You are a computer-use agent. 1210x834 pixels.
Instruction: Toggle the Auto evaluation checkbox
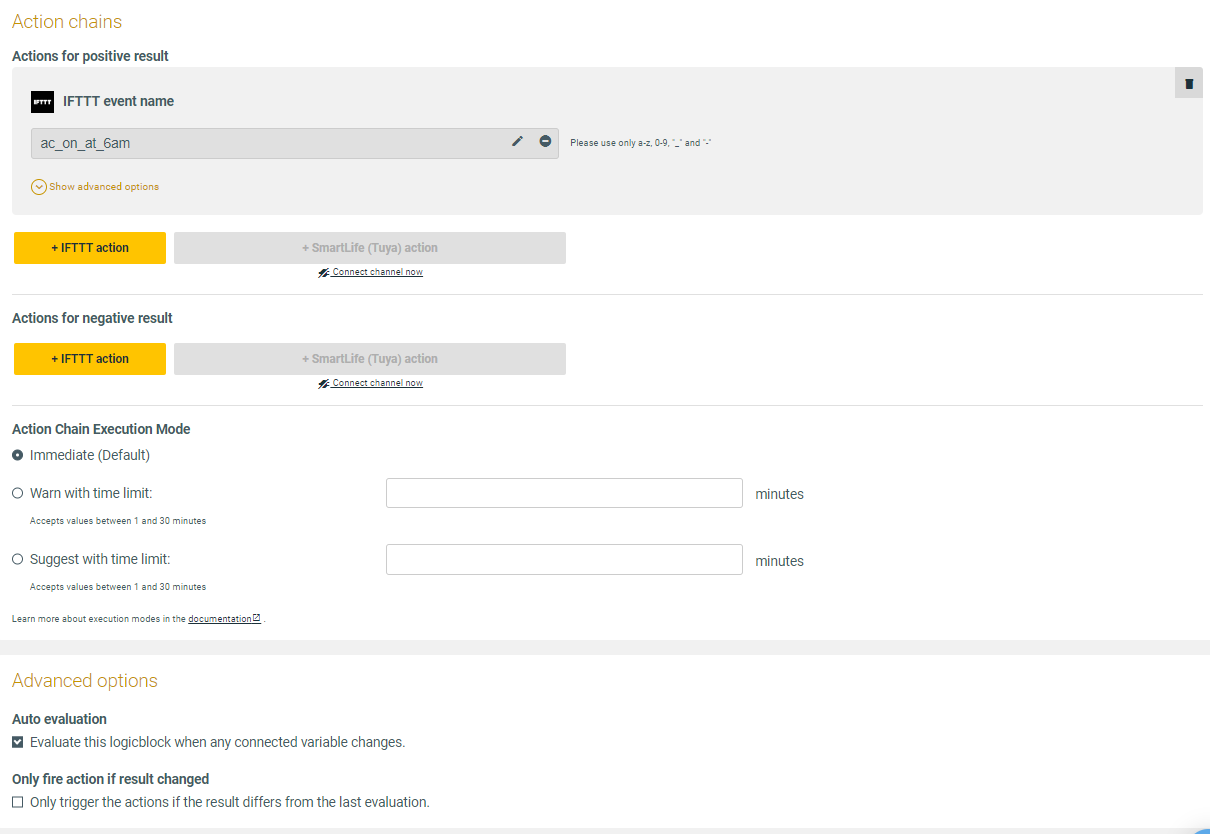[18, 742]
